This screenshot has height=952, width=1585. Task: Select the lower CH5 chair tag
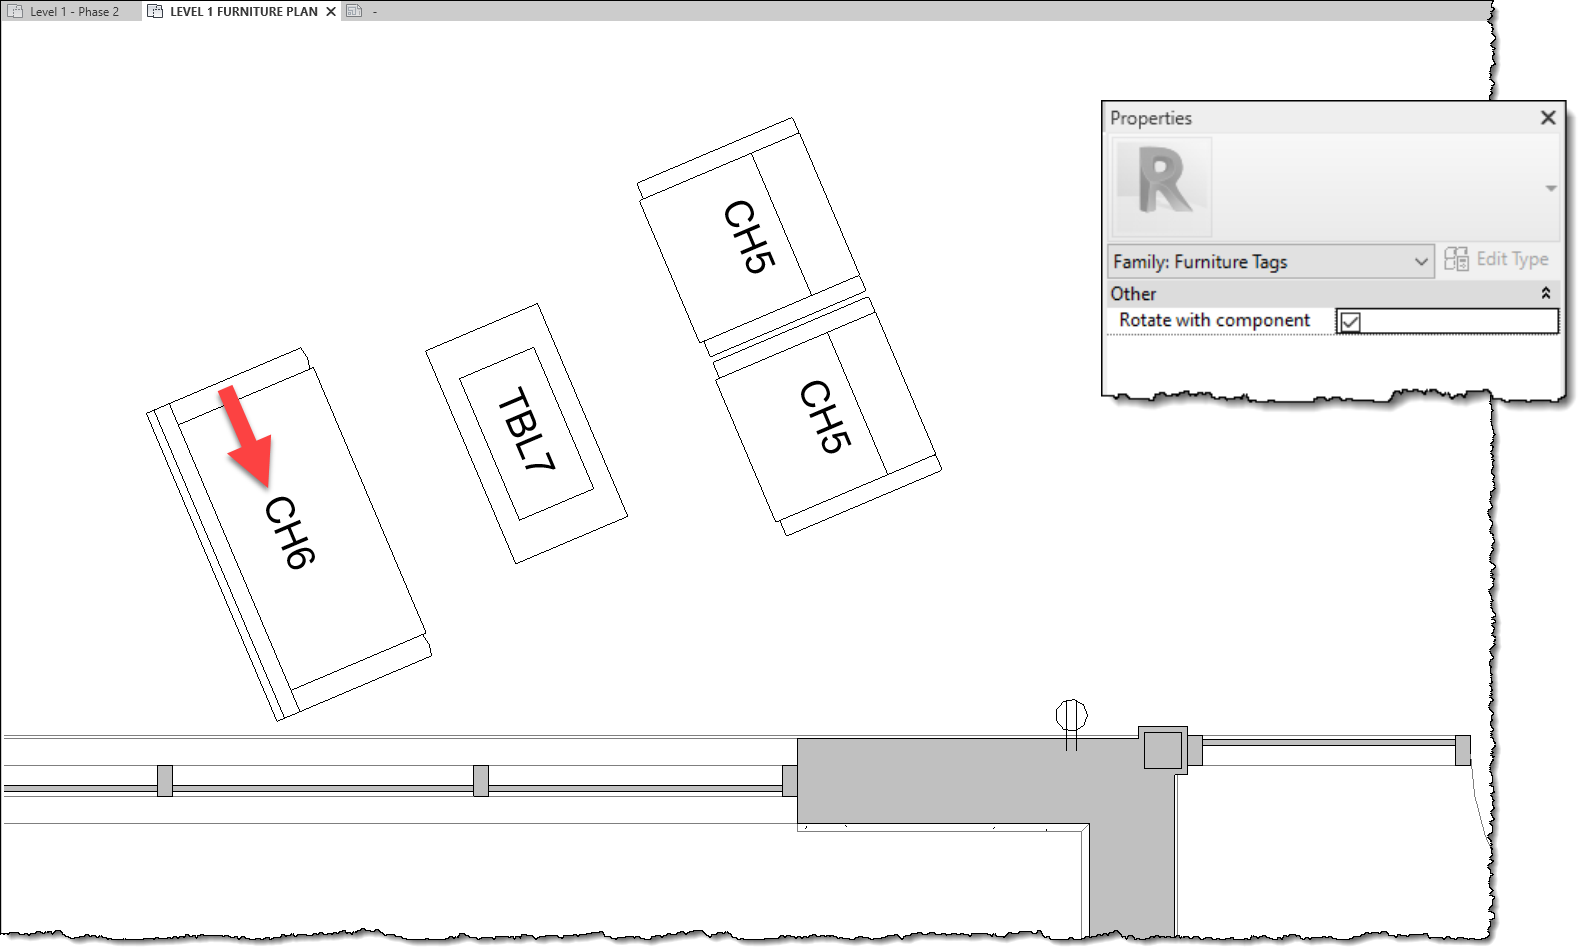[x=825, y=416]
